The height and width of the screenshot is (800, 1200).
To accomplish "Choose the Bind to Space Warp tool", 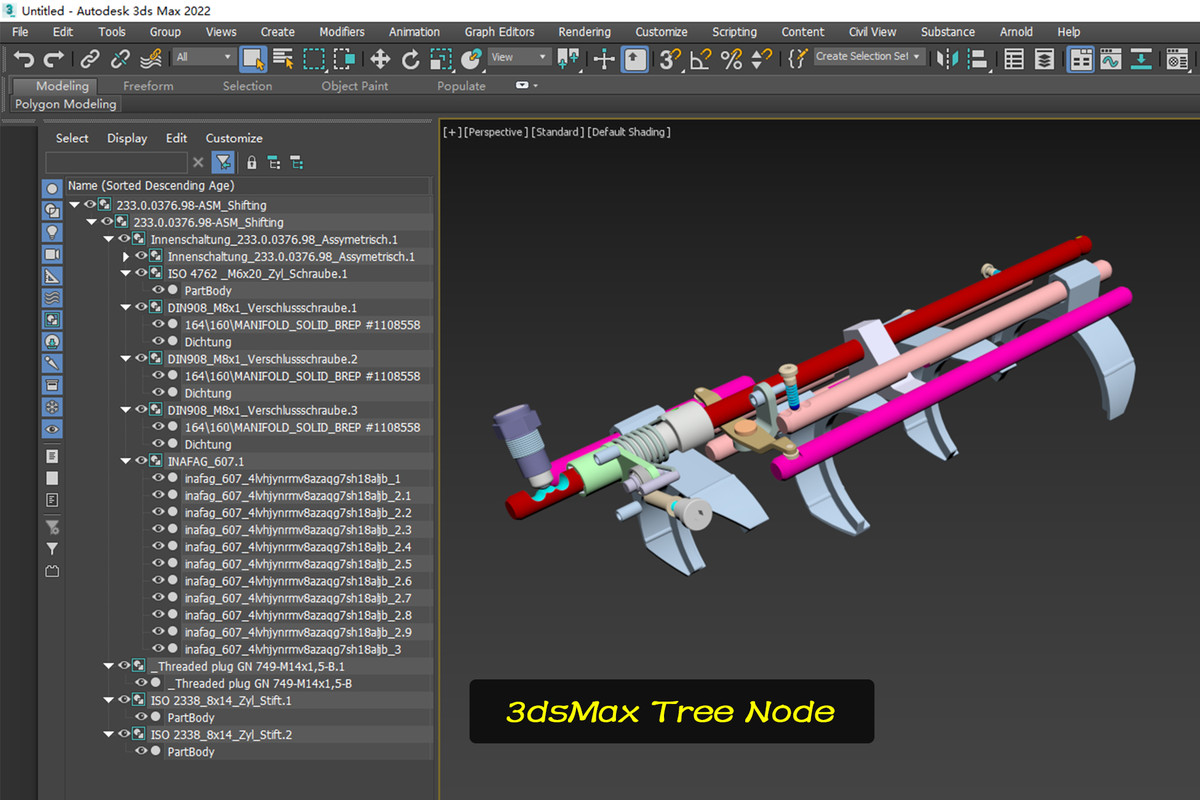I will click(x=150, y=59).
